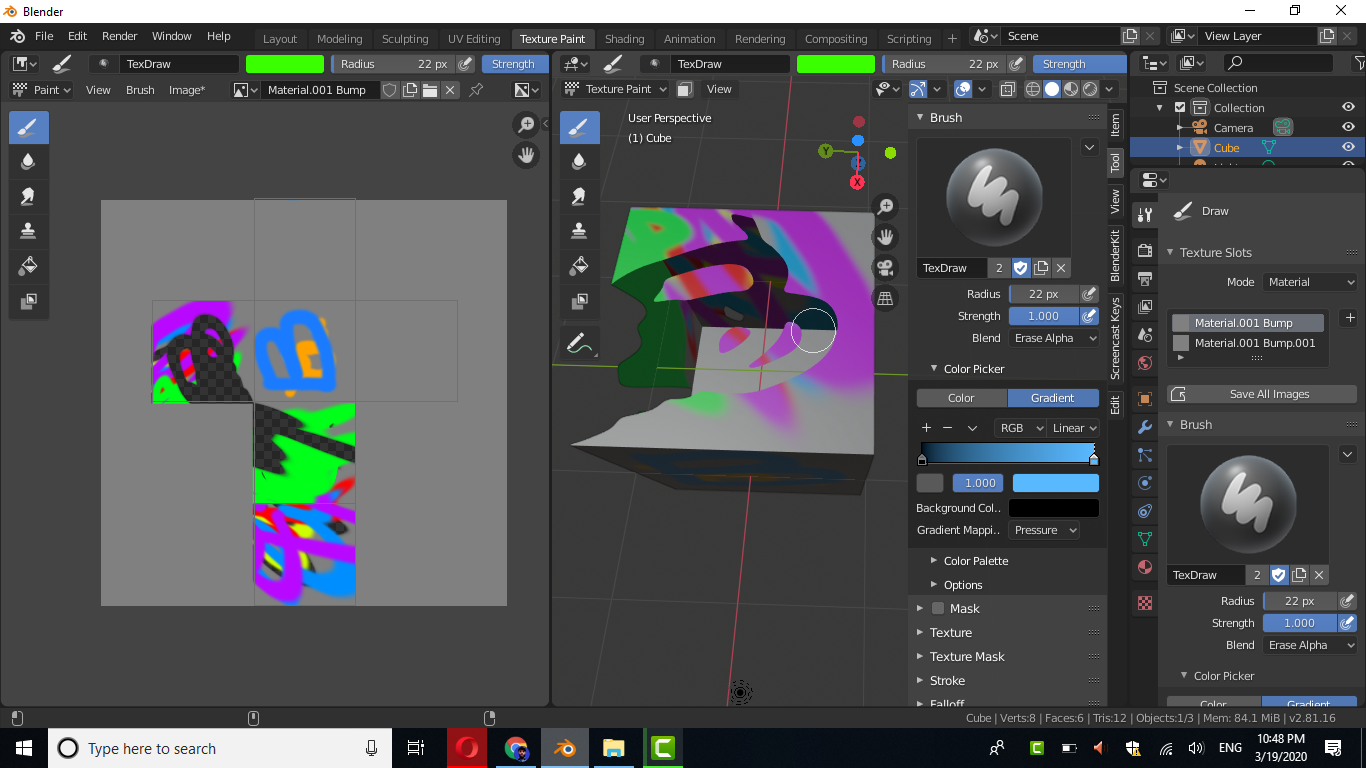Switch to the Gradient color mode
1366x768 pixels.
1053,397
